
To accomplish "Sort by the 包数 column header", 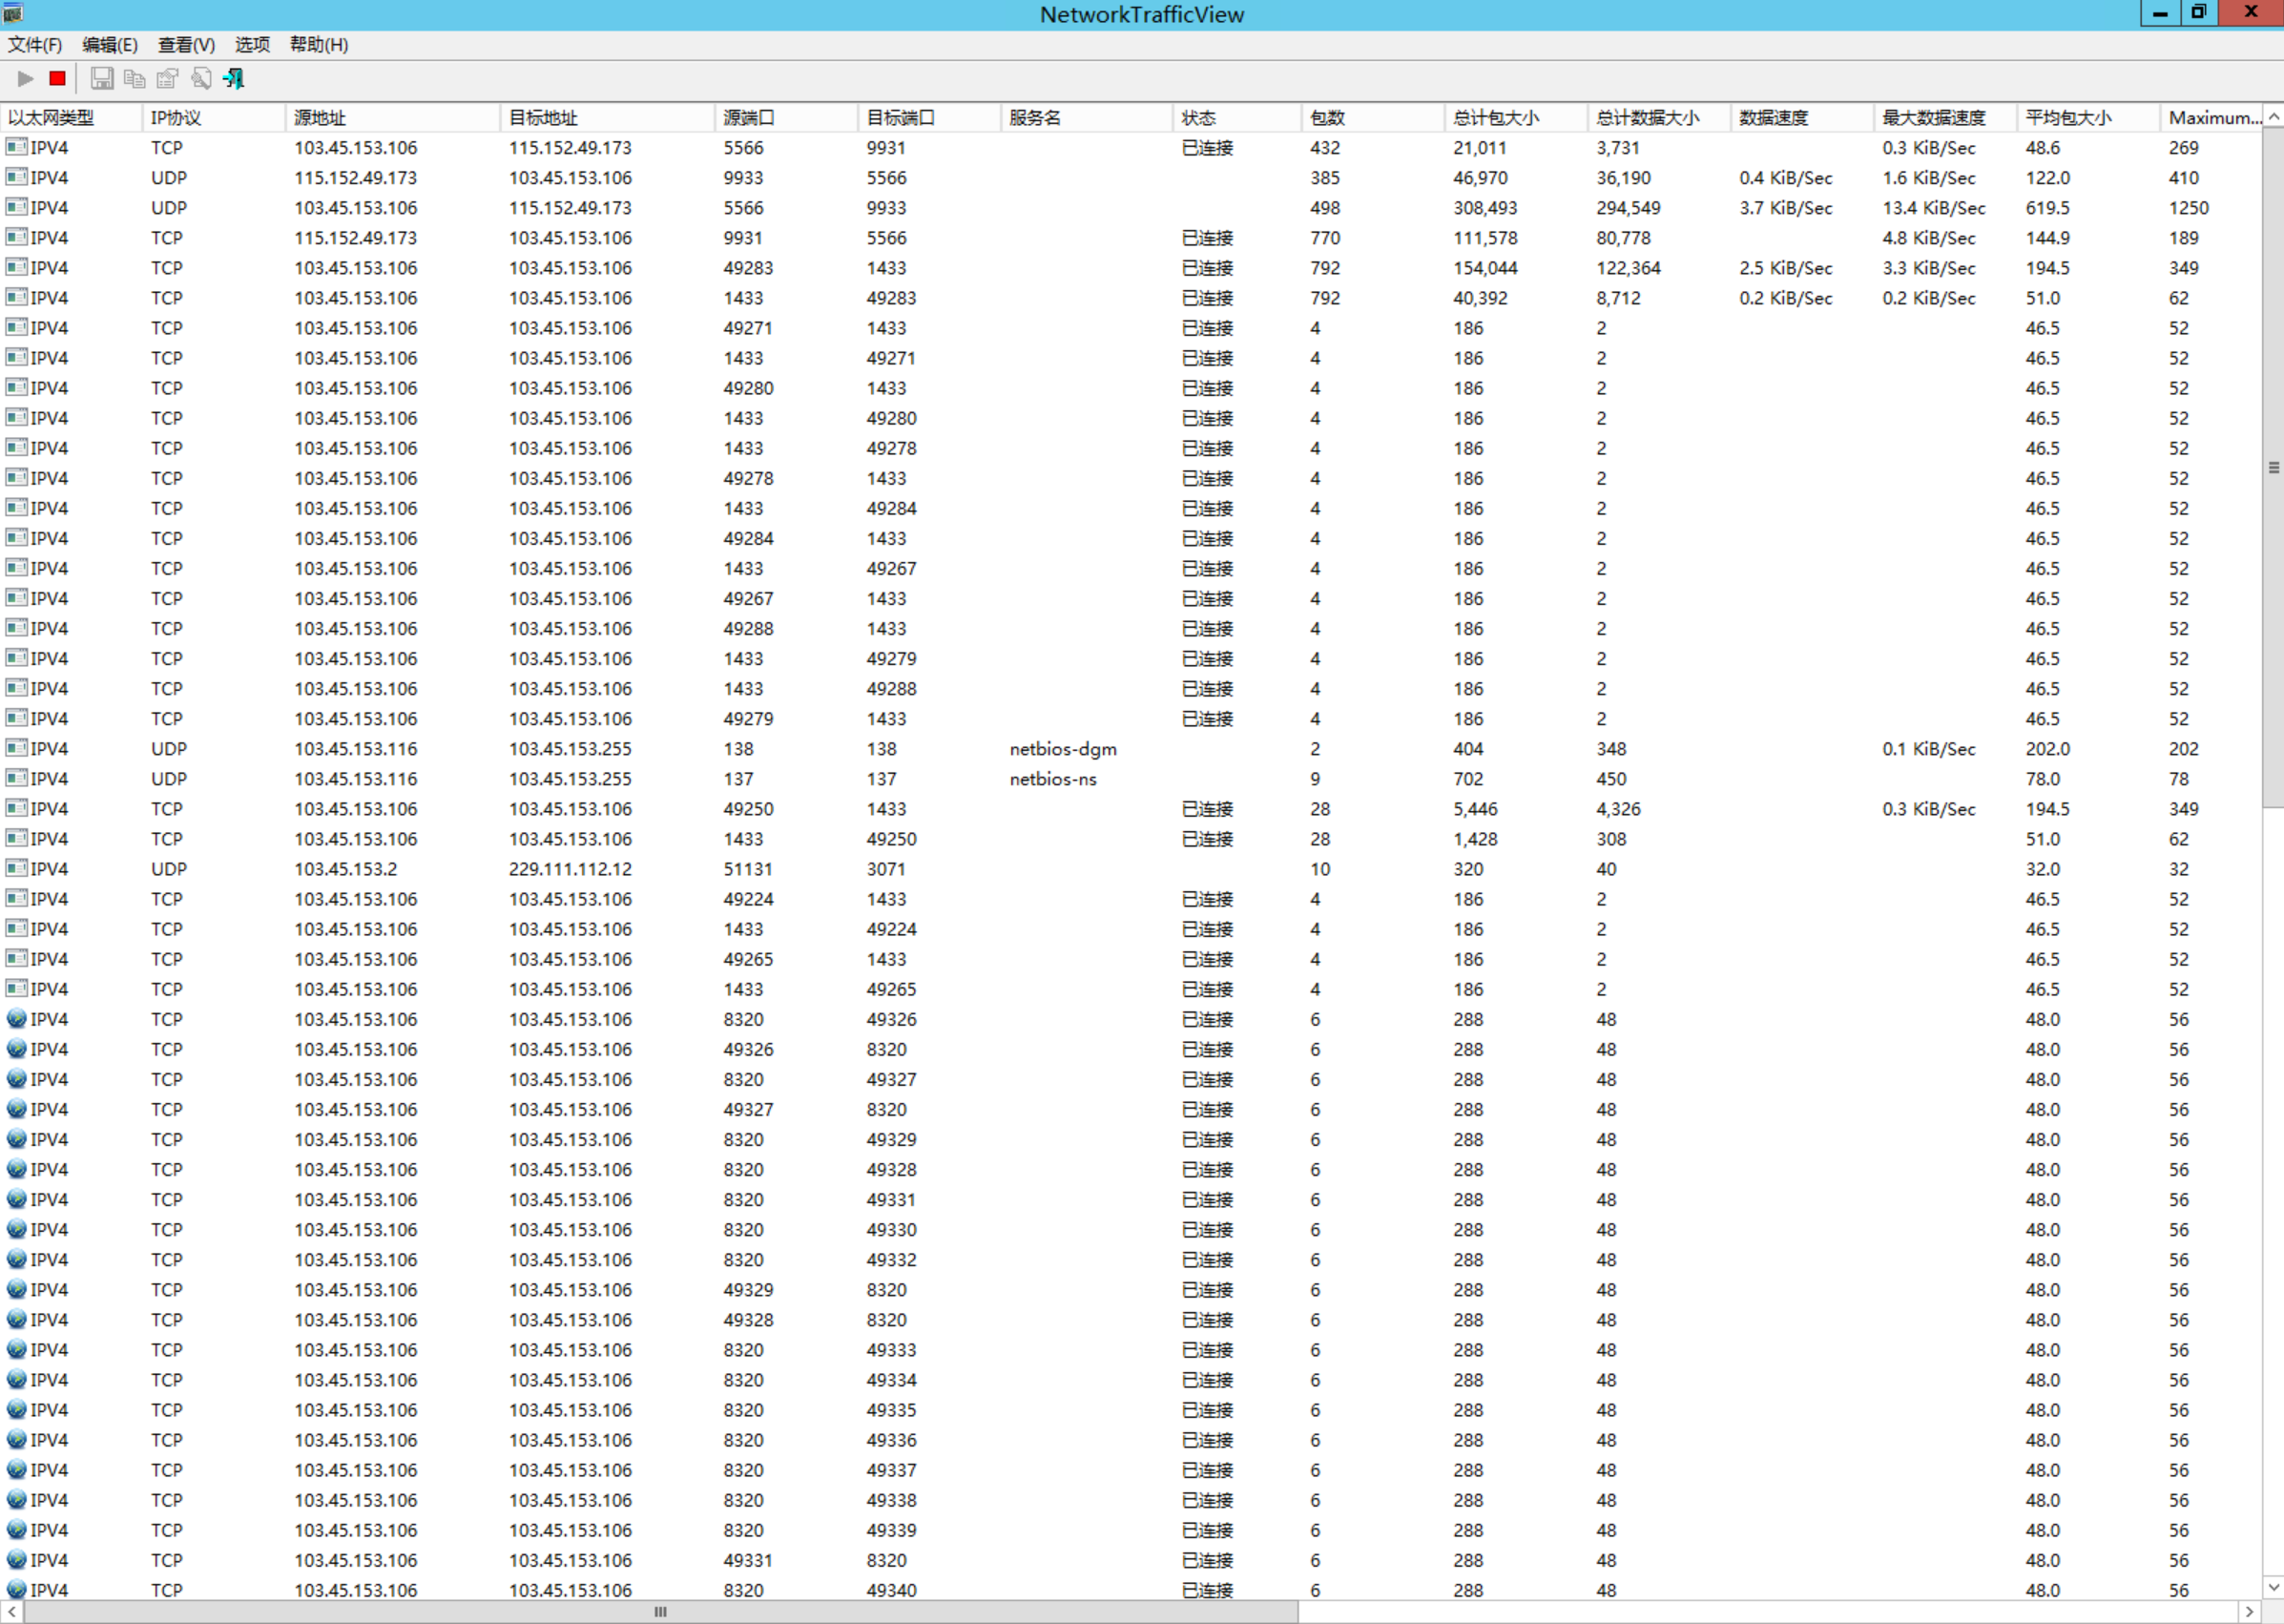I will pyautogui.click(x=1374, y=117).
